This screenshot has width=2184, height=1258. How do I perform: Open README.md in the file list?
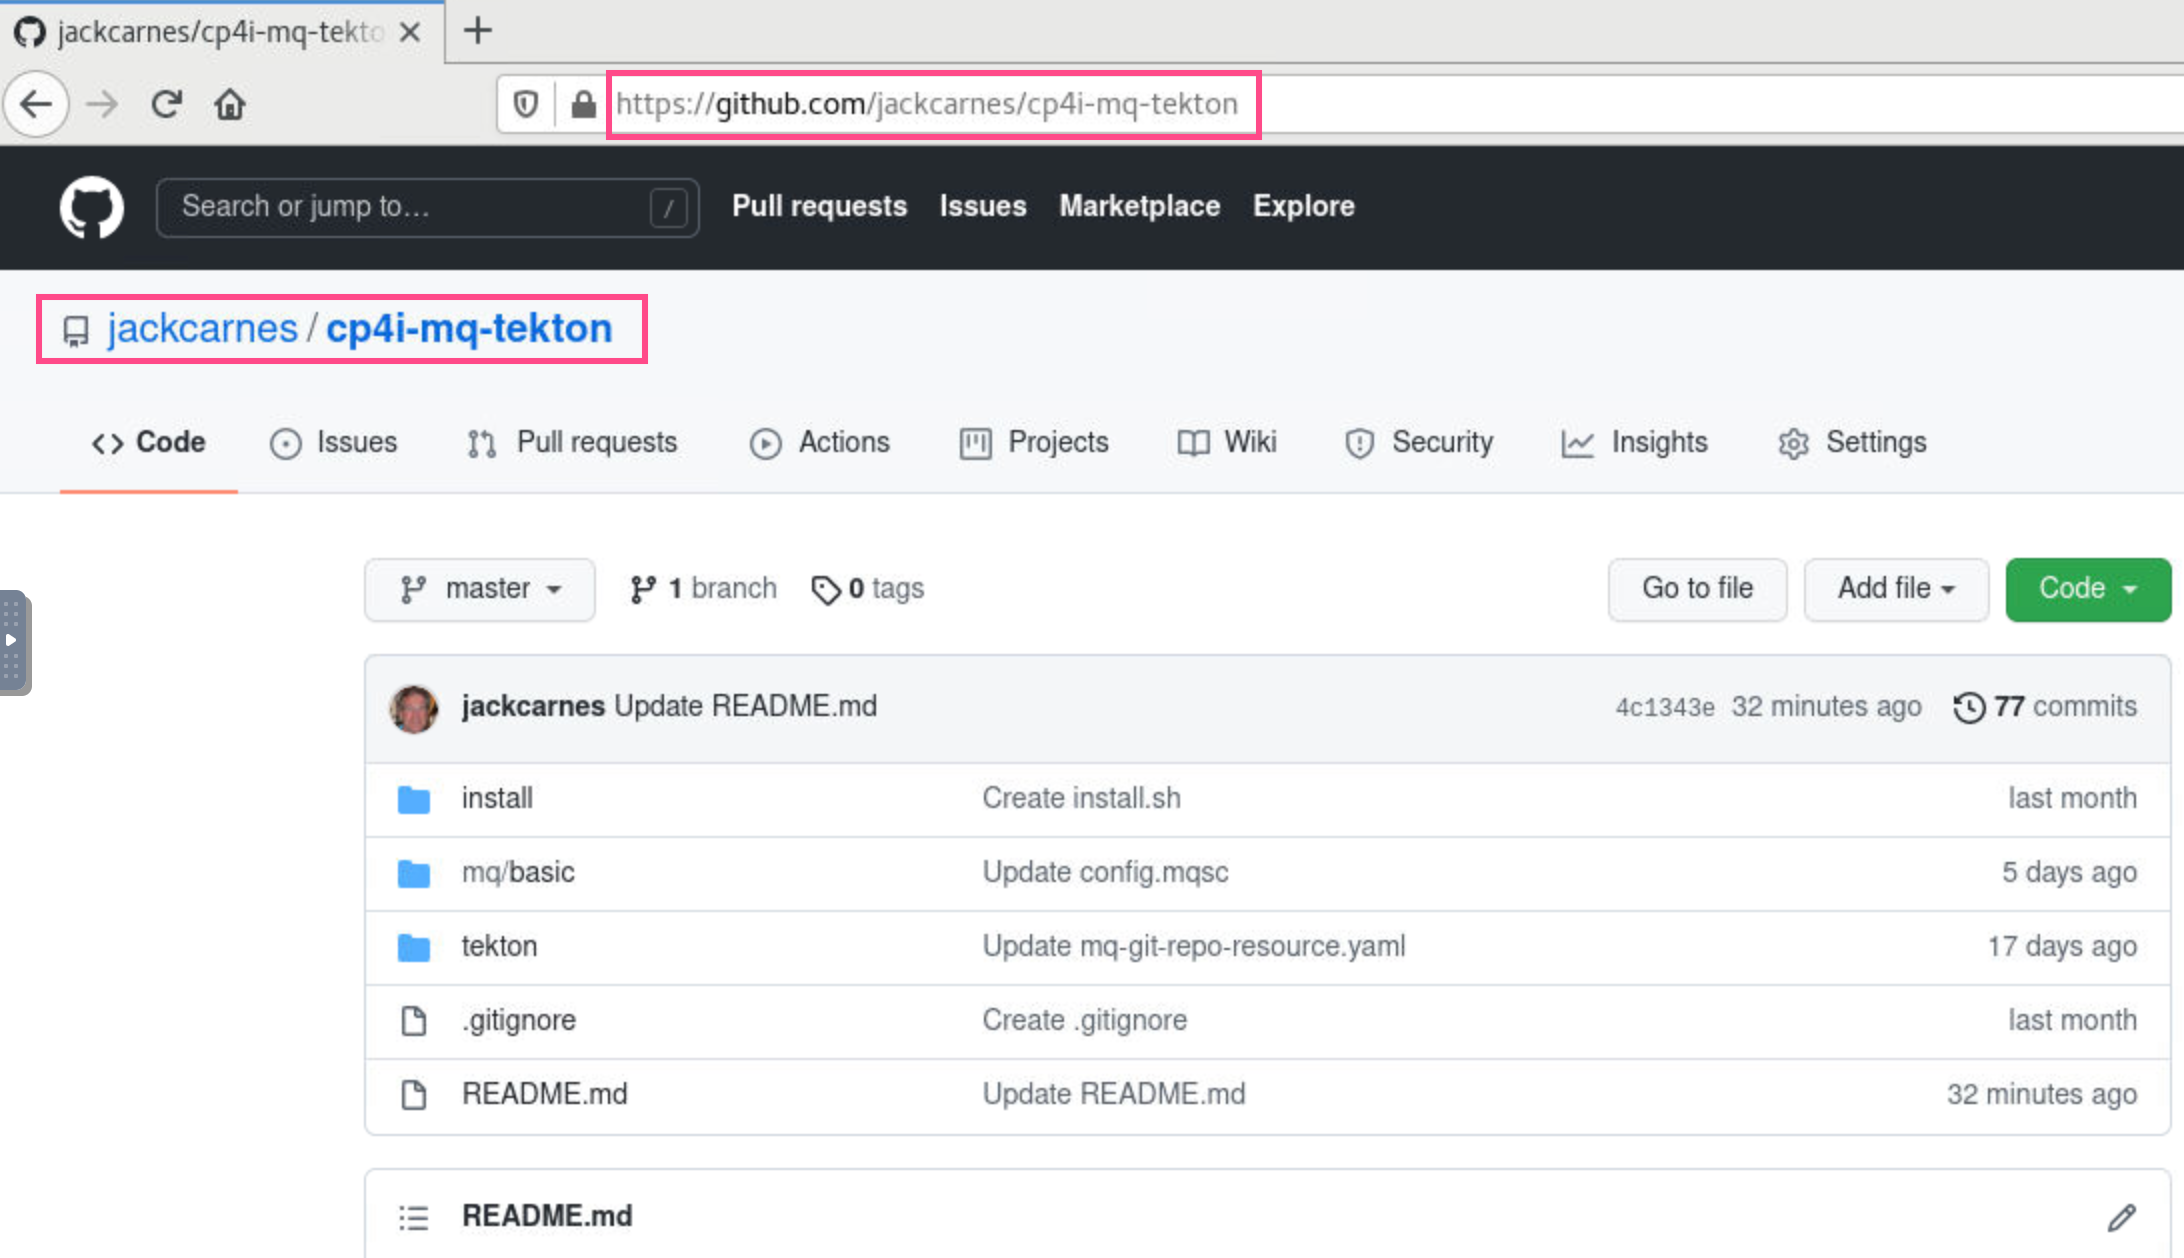[x=545, y=1095]
